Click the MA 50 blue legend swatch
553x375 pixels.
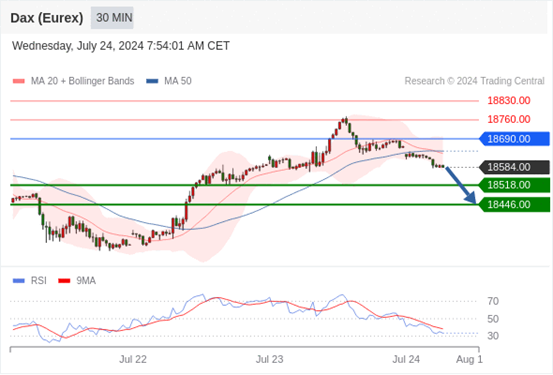(152, 81)
